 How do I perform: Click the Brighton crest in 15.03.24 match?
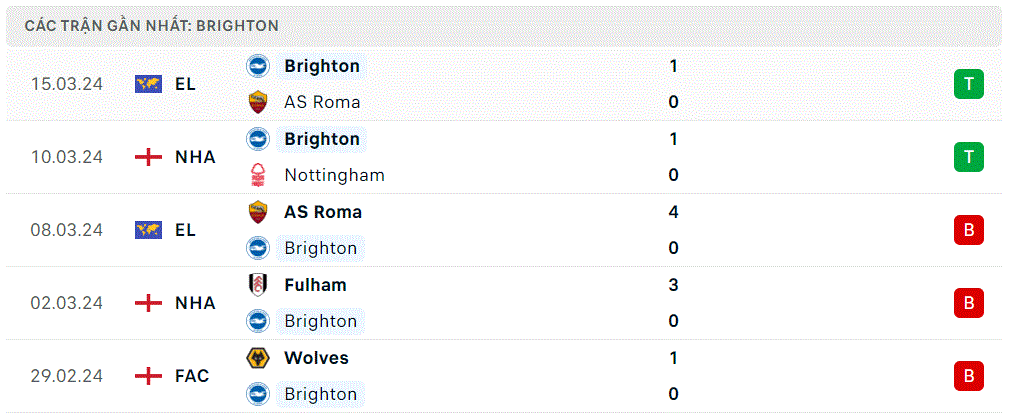click(x=258, y=66)
